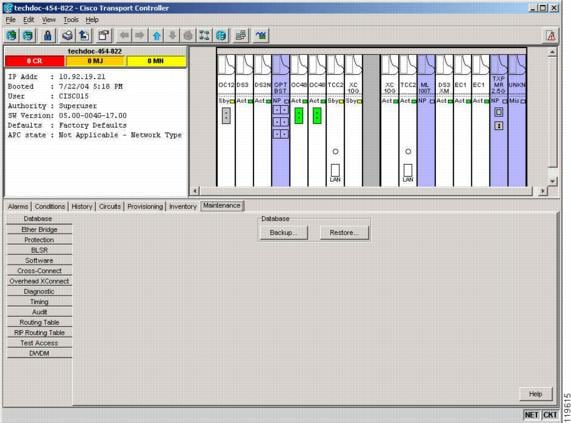Click the first globe icon in toolbar

click(11, 35)
